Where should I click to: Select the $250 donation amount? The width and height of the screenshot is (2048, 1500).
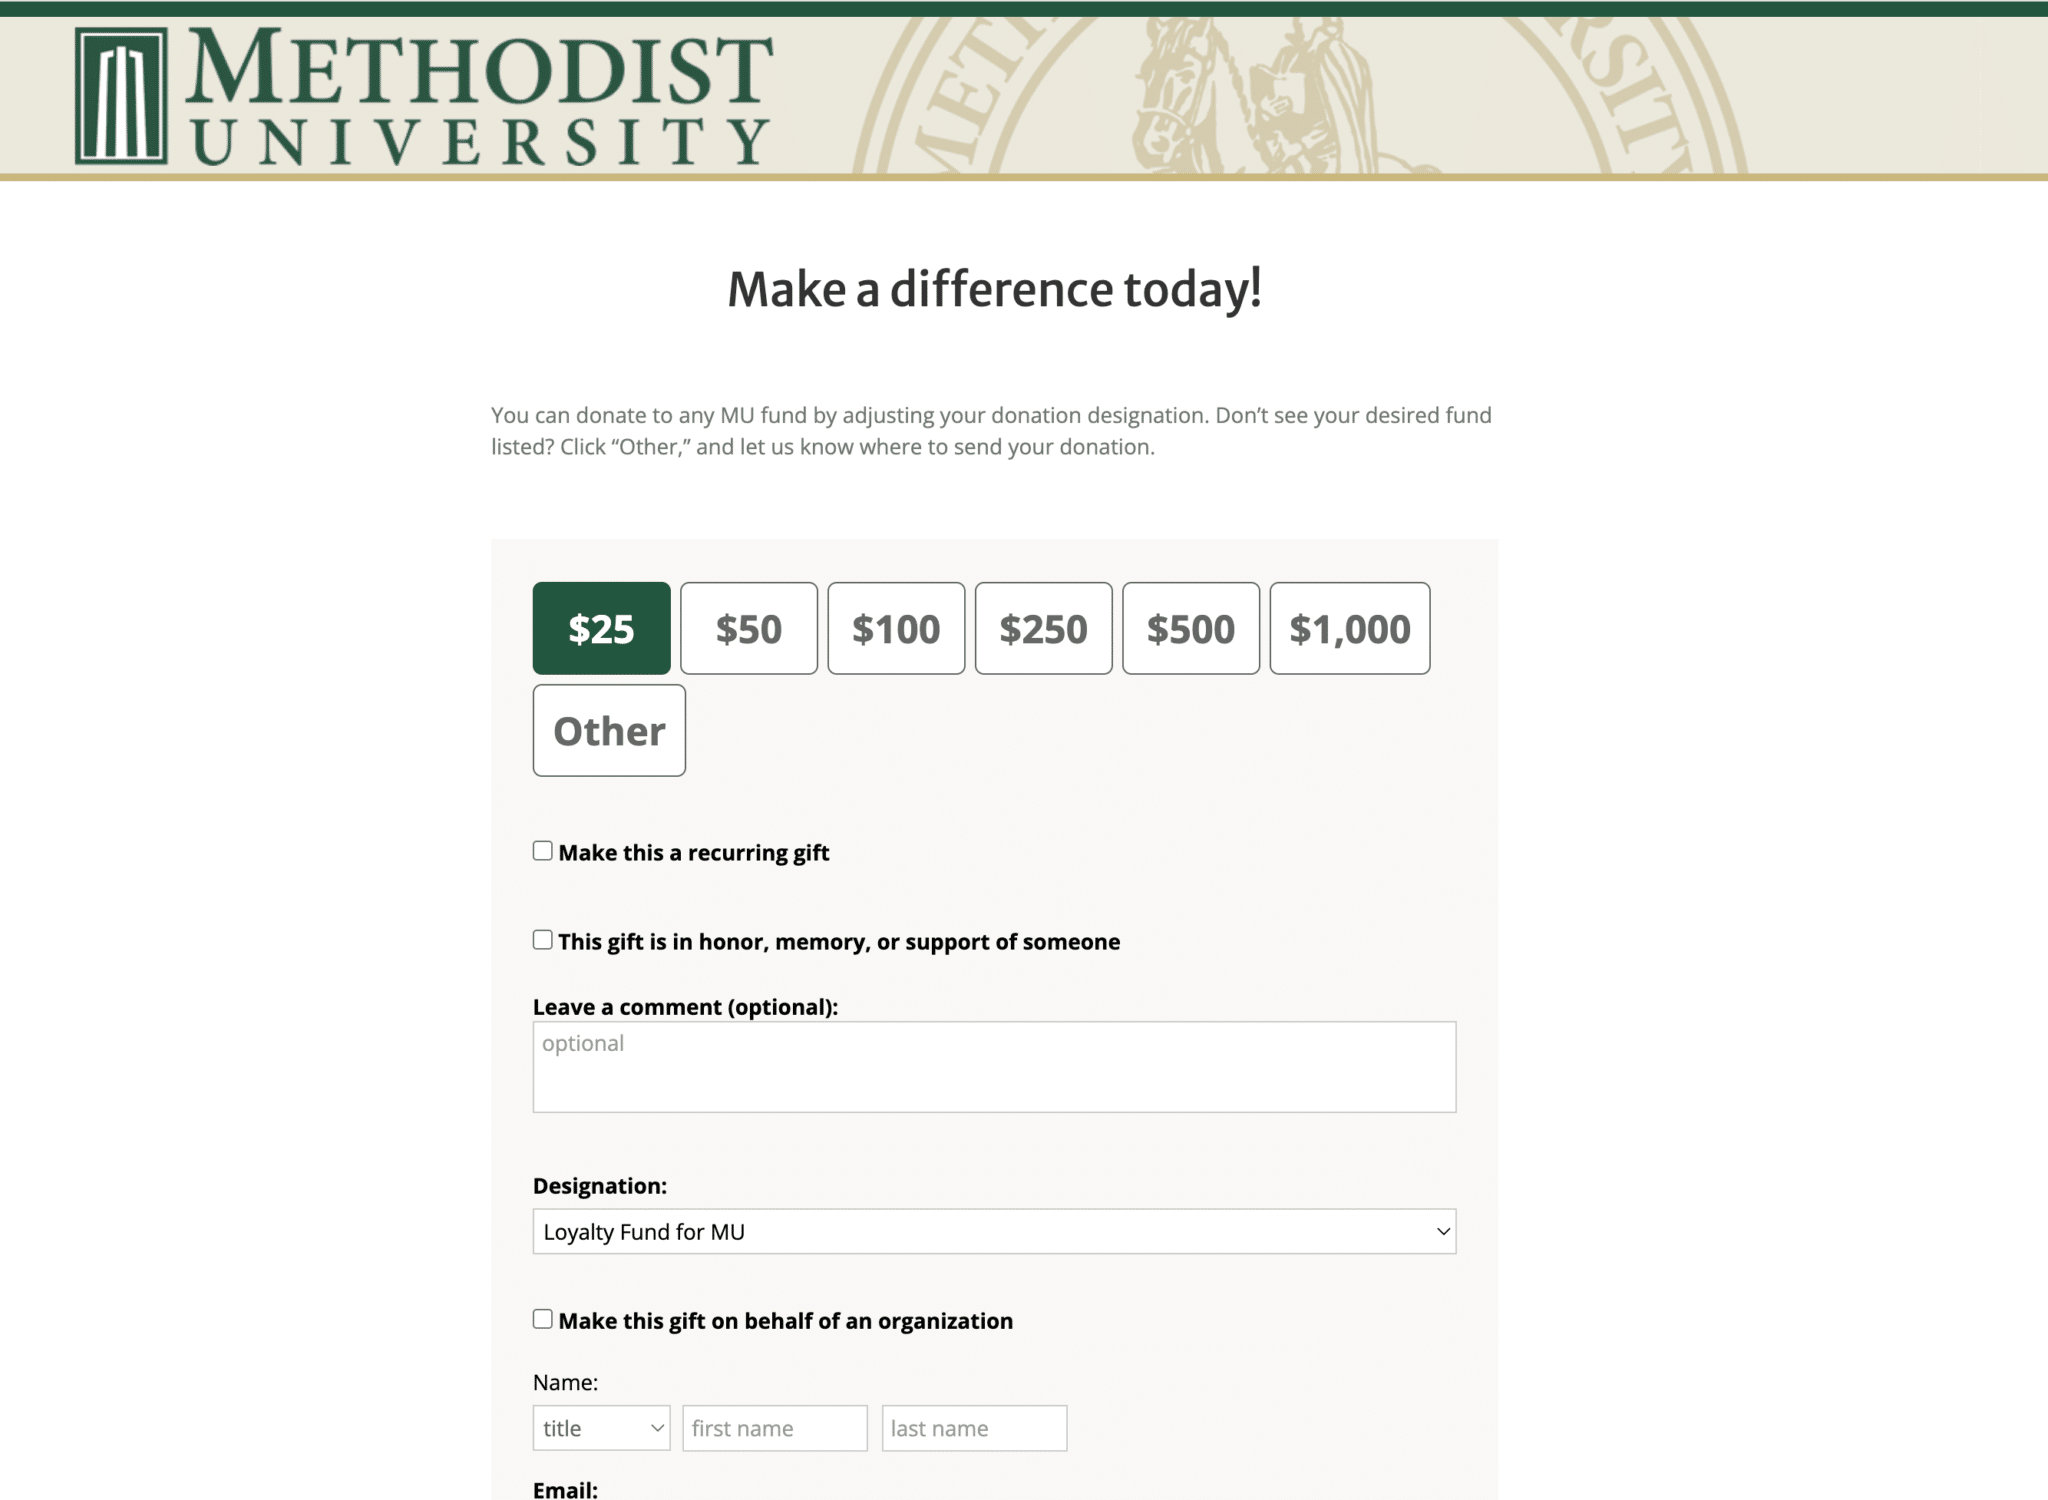pyautogui.click(x=1043, y=628)
